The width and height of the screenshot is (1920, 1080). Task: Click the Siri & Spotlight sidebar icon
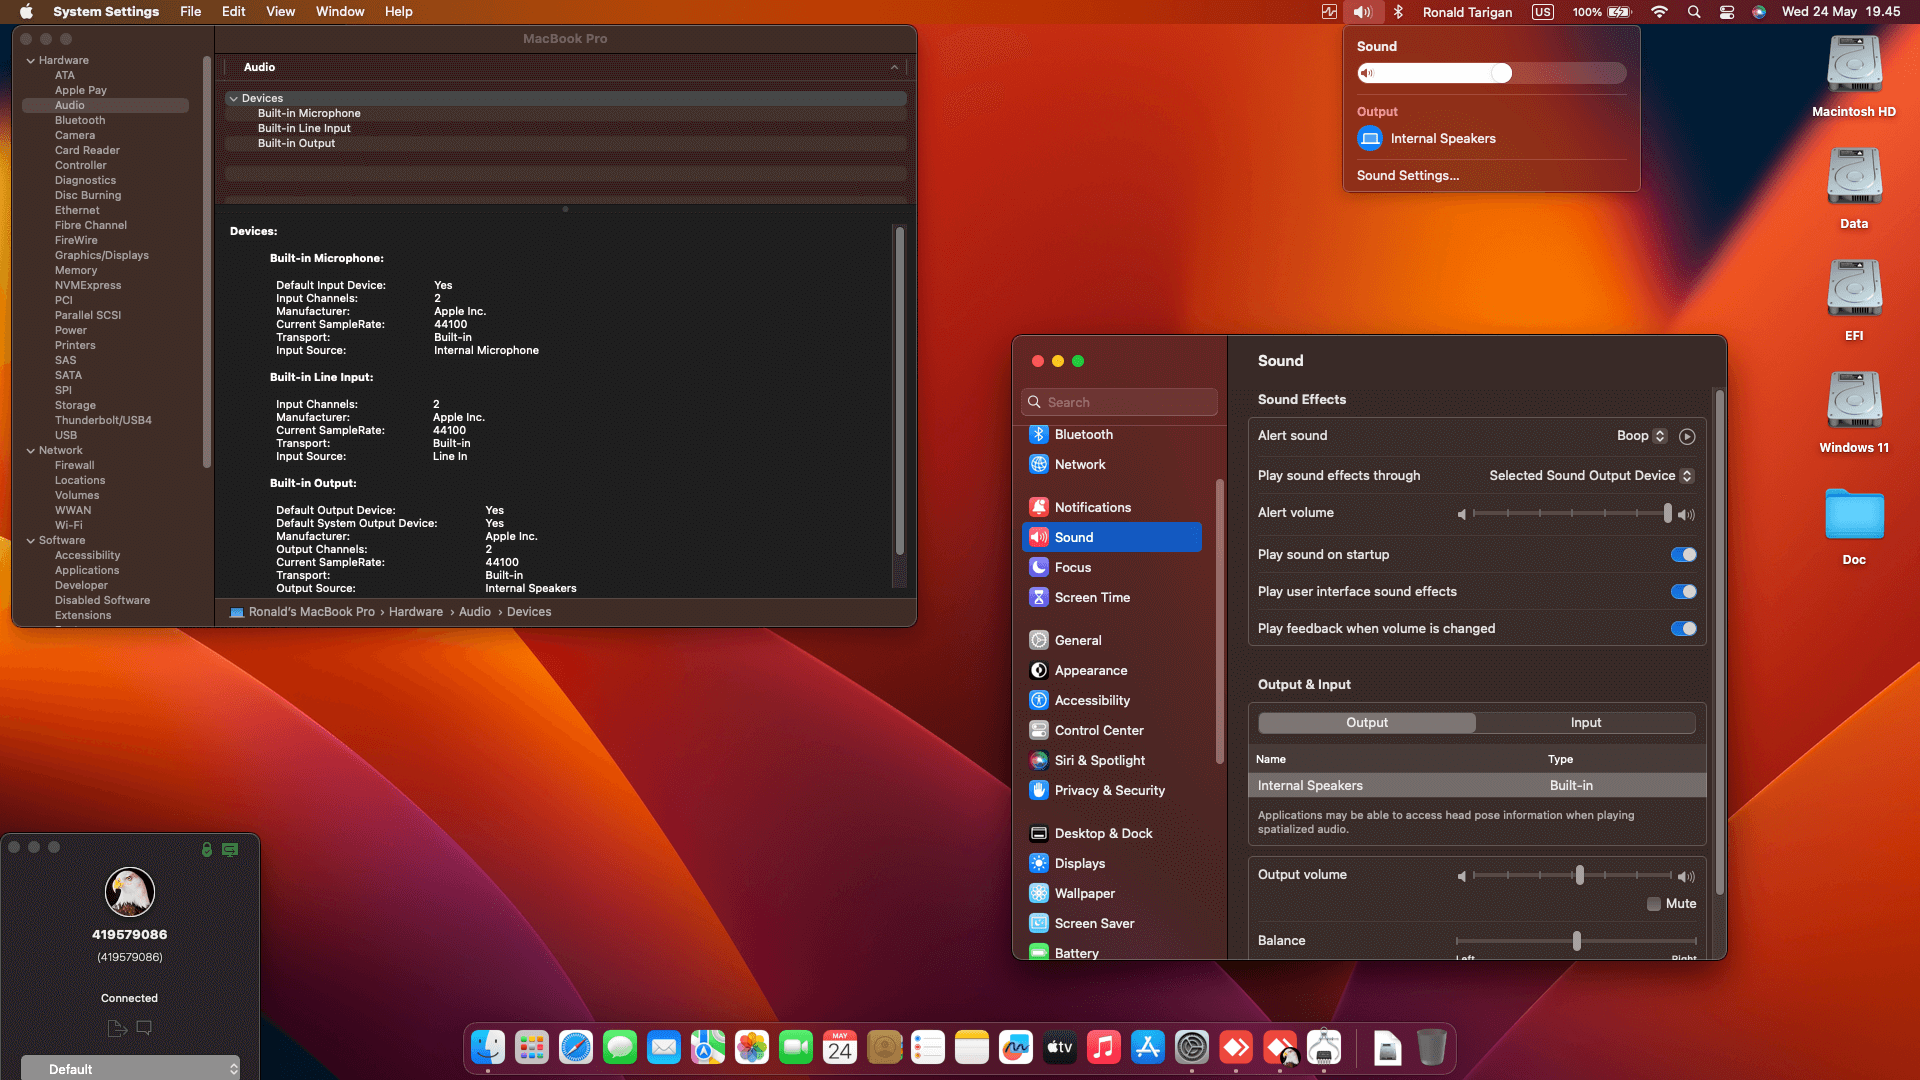1039,760
